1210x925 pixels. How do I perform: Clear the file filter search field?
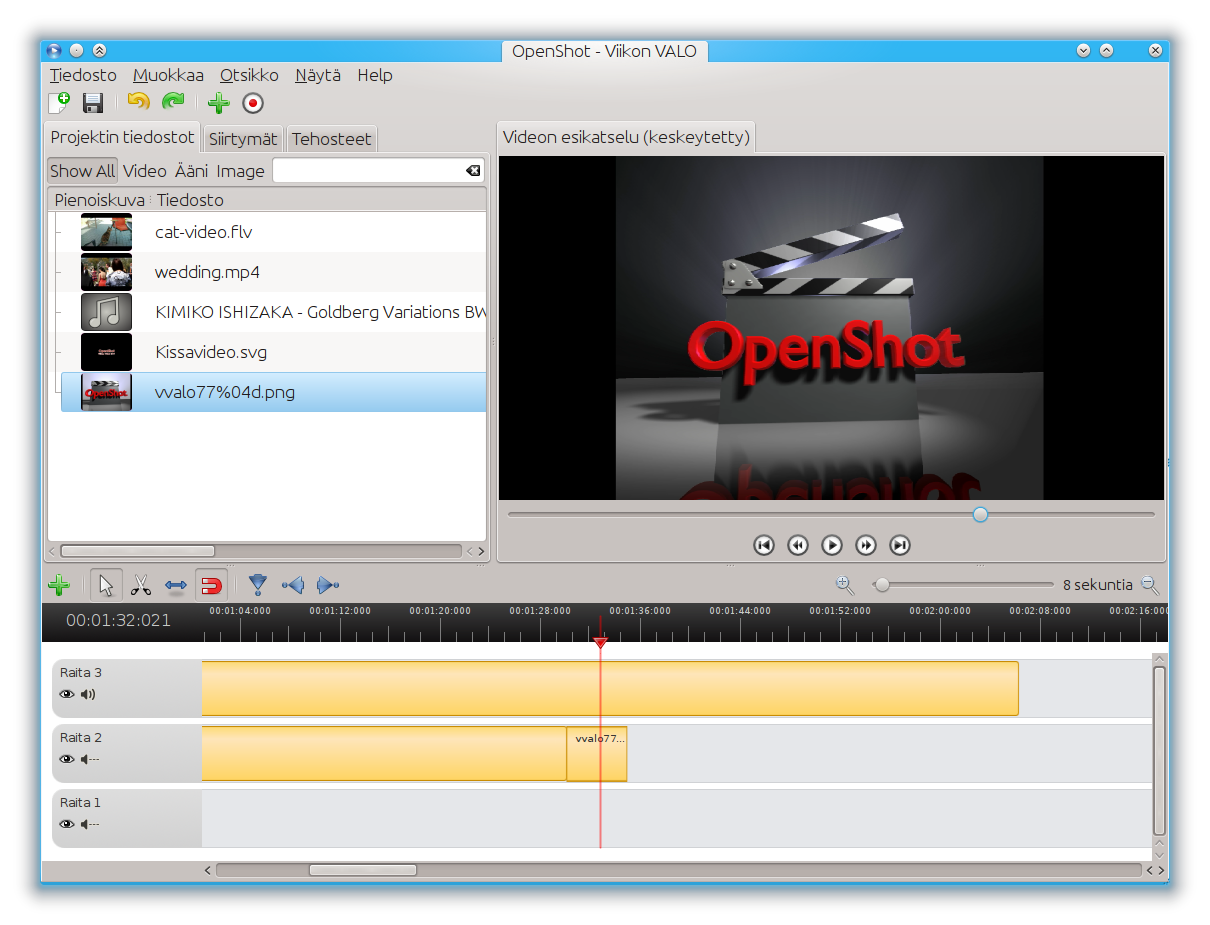[473, 171]
